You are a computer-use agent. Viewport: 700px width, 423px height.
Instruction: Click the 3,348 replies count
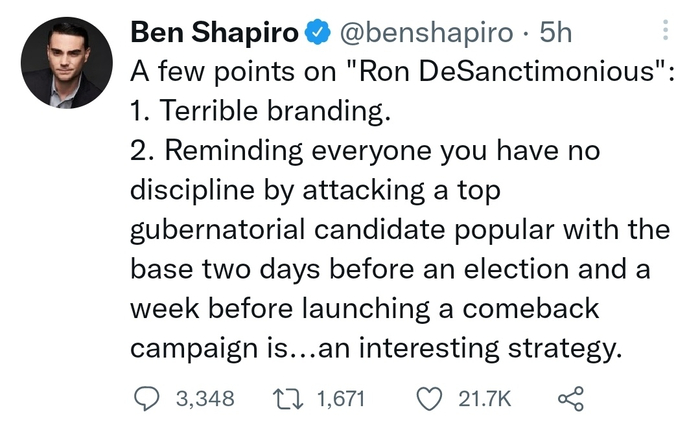pyautogui.click(x=205, y=398)
